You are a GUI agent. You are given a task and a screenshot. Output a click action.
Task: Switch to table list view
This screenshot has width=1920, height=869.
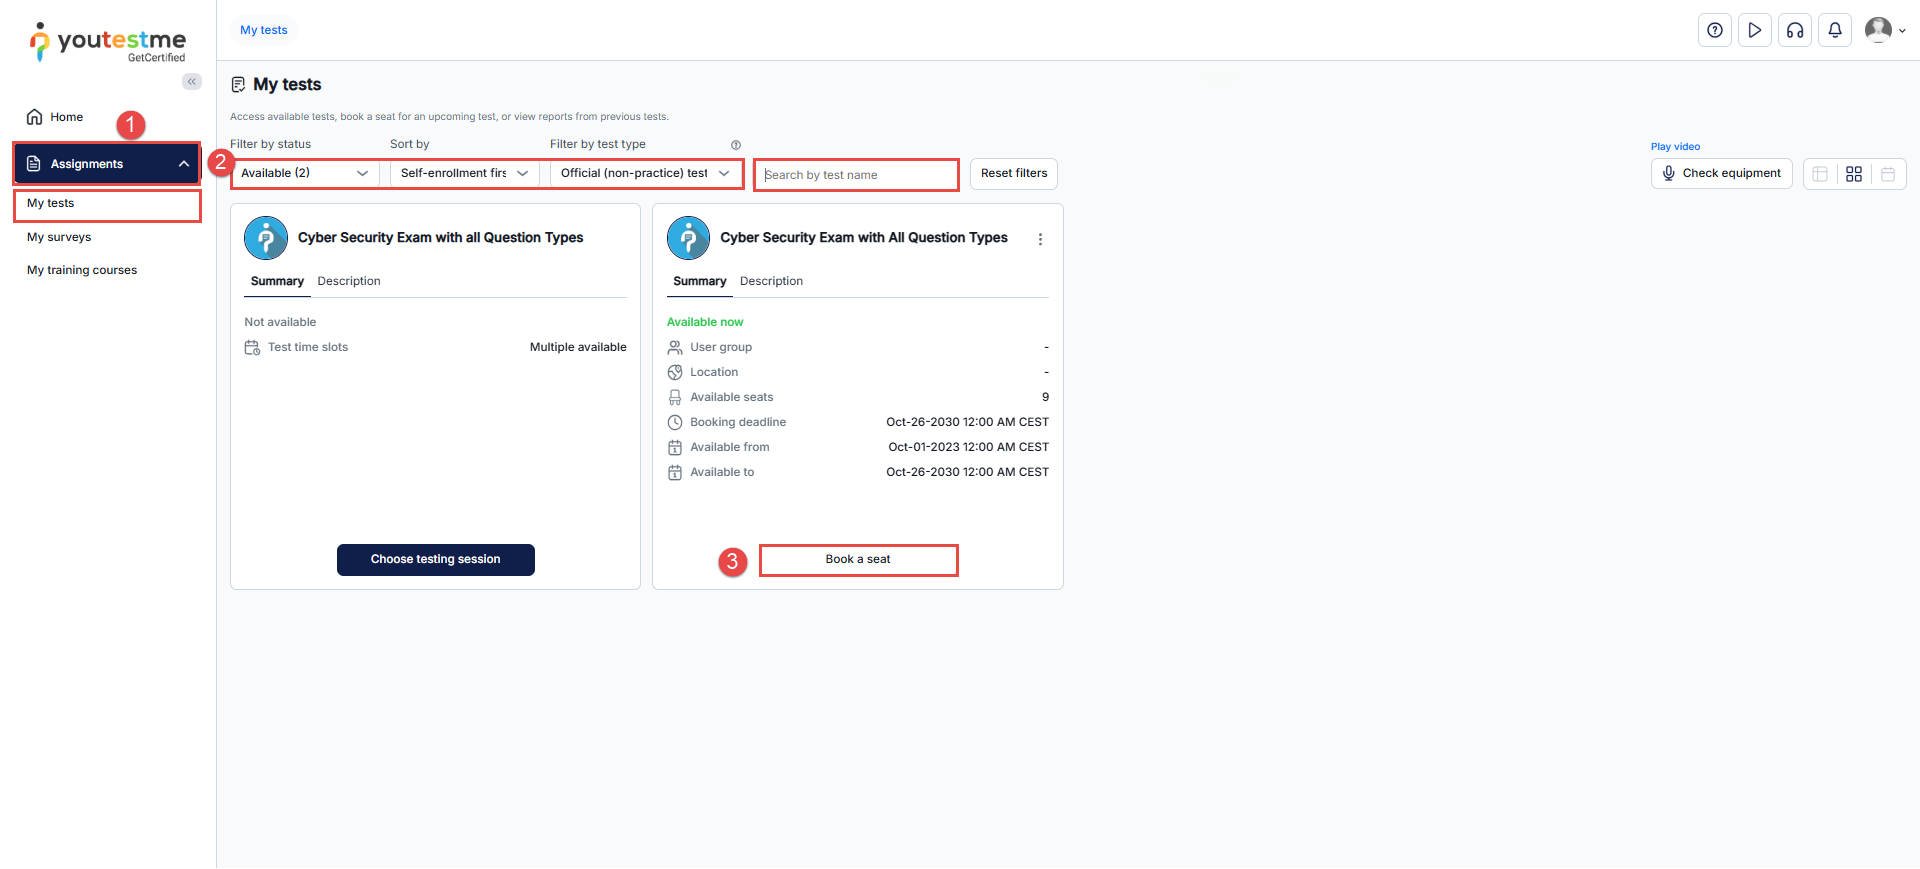[x=1820, y=174]
